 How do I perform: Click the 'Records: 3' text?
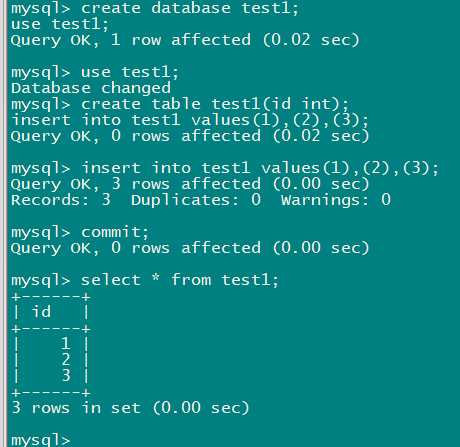(x=61, y=200)
